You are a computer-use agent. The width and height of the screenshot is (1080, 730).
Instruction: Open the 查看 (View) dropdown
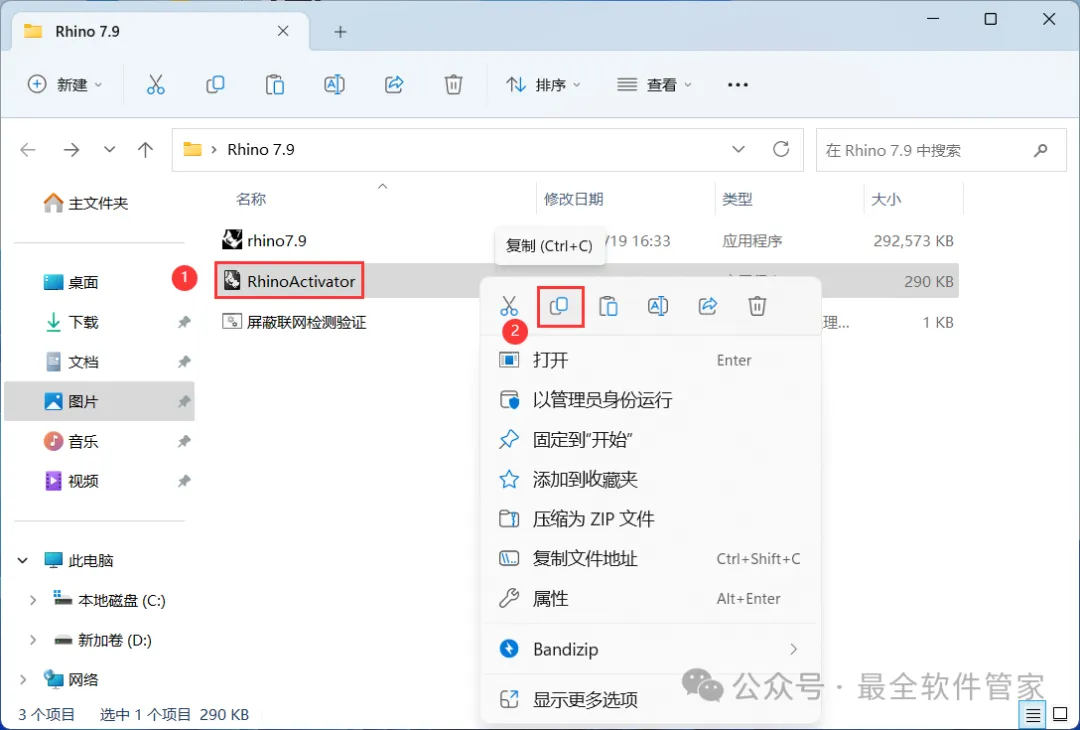tap(654, 85)
